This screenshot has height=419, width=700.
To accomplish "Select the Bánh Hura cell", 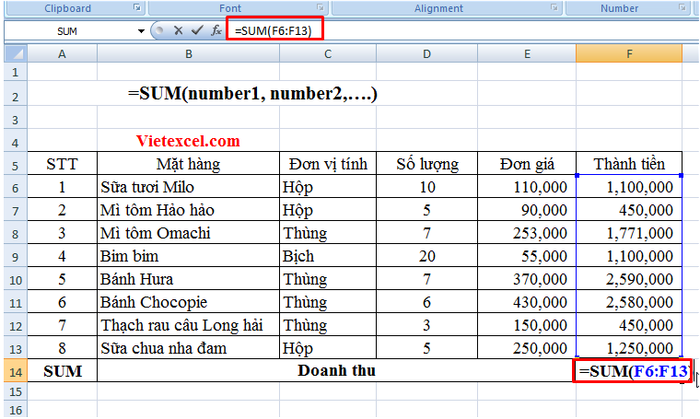I will pyautogui.click(x=188, y=279).
